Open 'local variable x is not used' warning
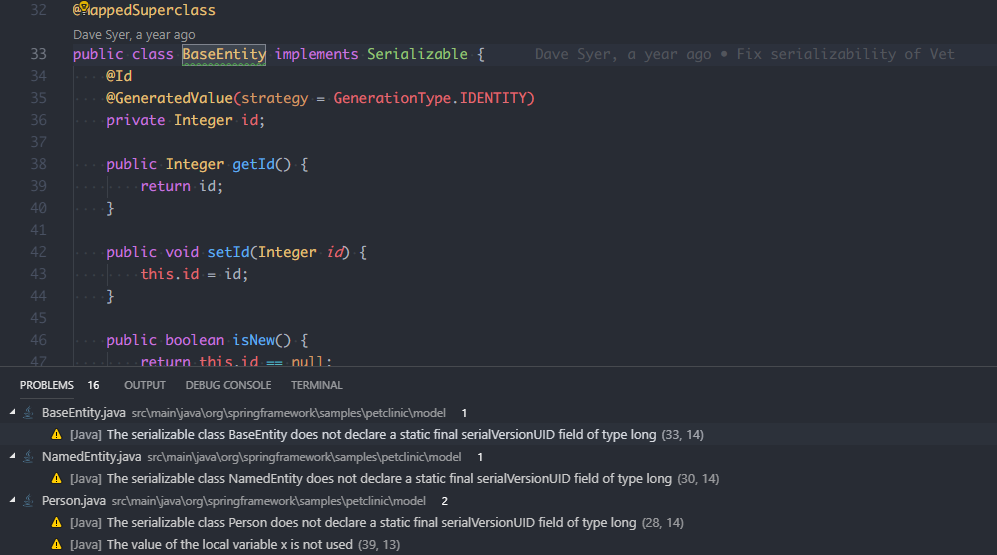Image resolution: width=997 pixels, height=555 pixels. (230, 545)
